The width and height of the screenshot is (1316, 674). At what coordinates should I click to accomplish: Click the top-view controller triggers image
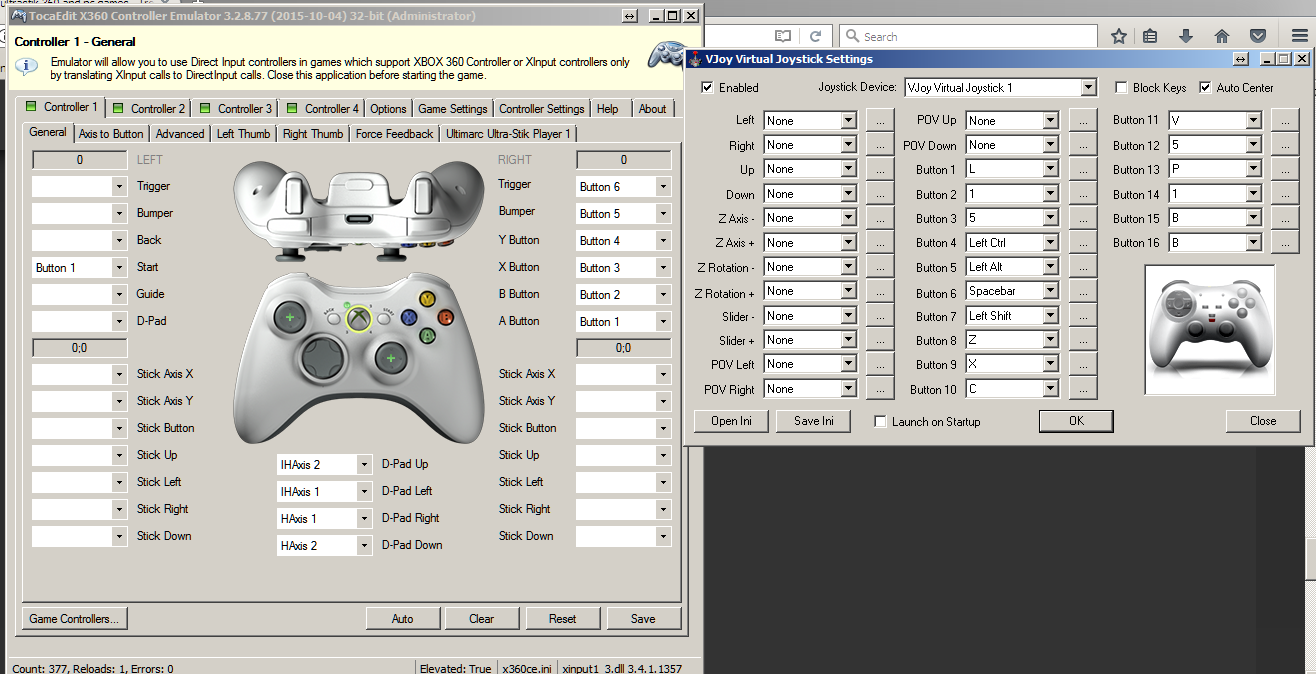[358, 211]
